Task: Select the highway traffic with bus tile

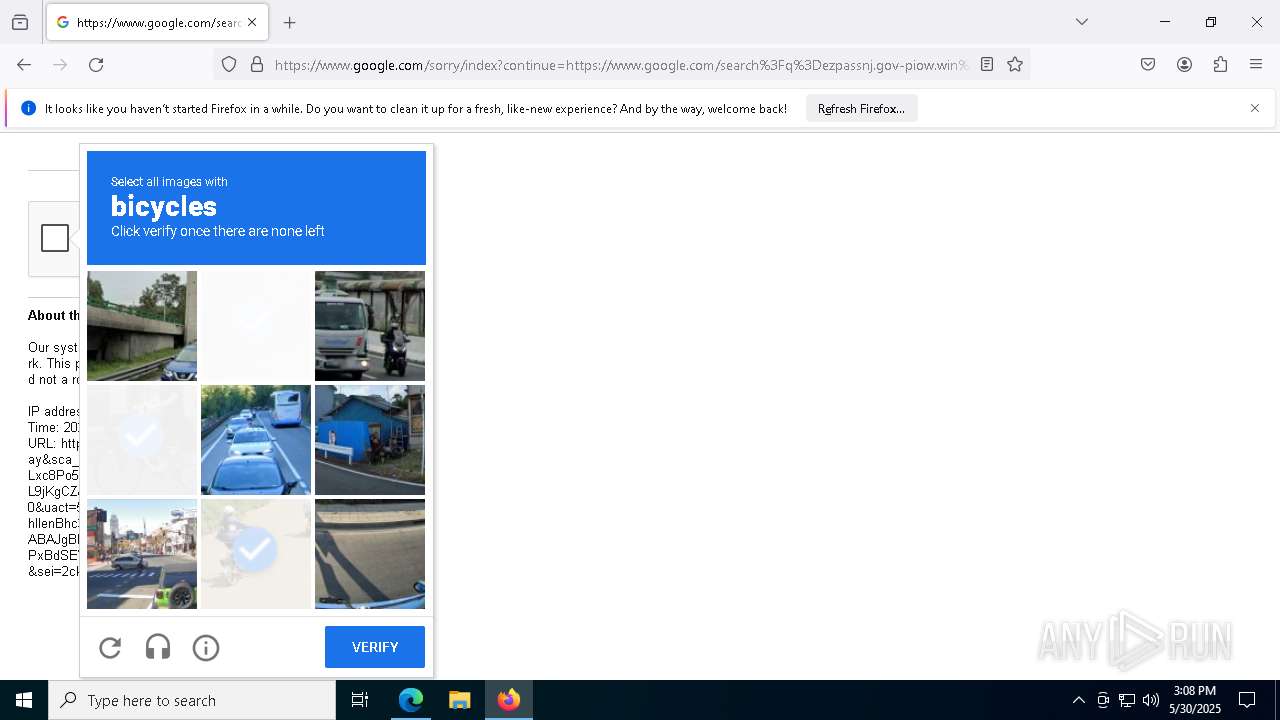Action: click(x=256, y=440)
